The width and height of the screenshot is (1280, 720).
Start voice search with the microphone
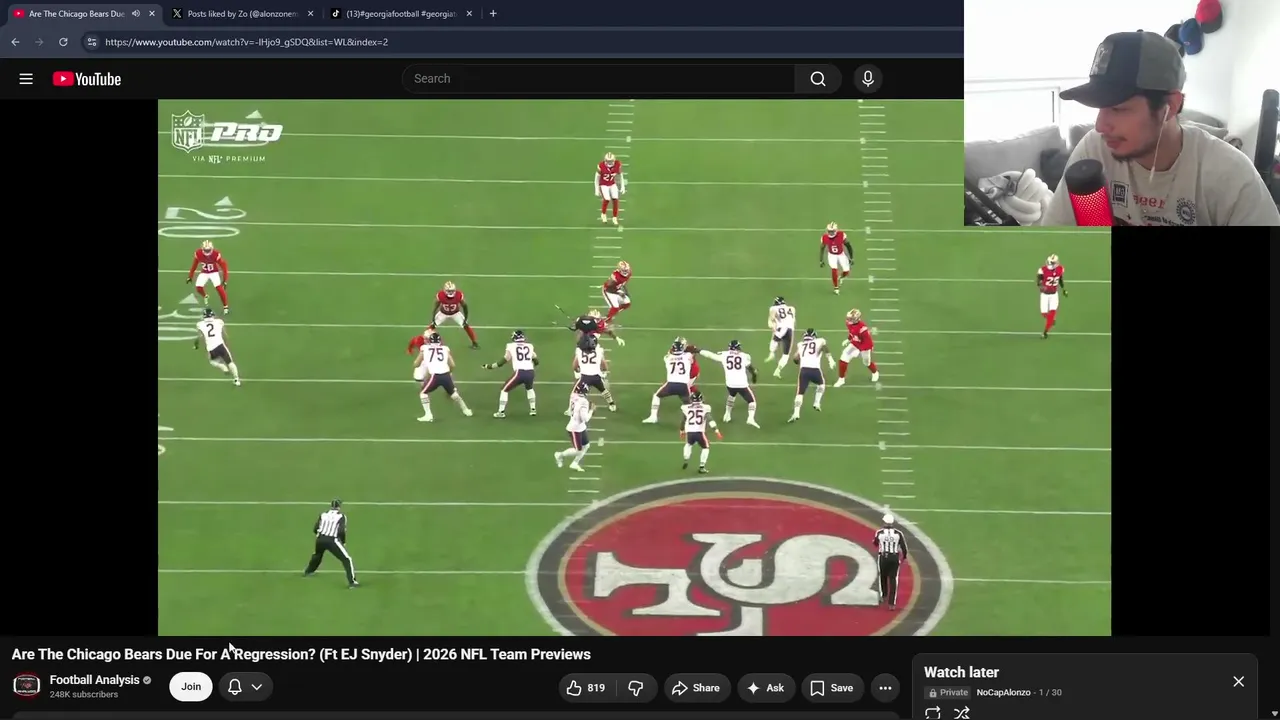(x=868, y=79)
